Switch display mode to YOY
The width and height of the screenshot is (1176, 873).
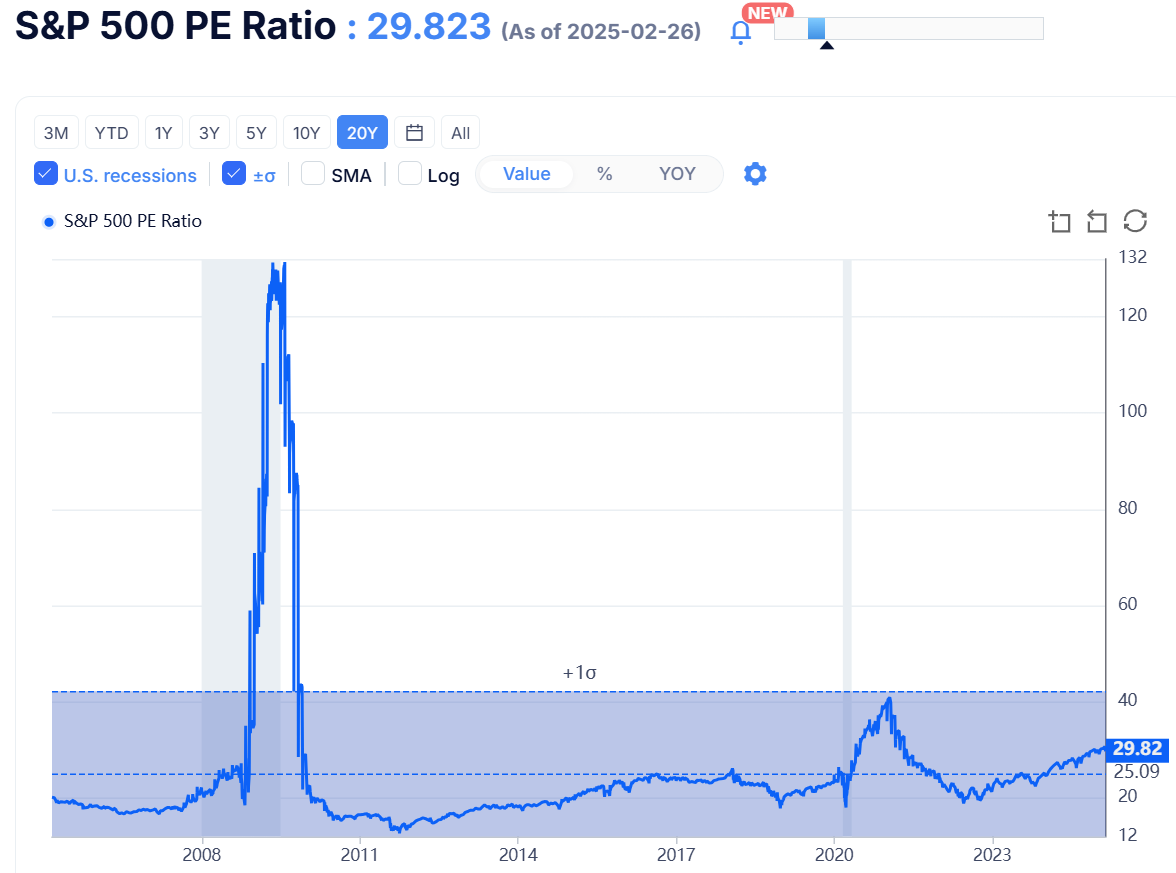pyautogui.click(x=677, y=174)
